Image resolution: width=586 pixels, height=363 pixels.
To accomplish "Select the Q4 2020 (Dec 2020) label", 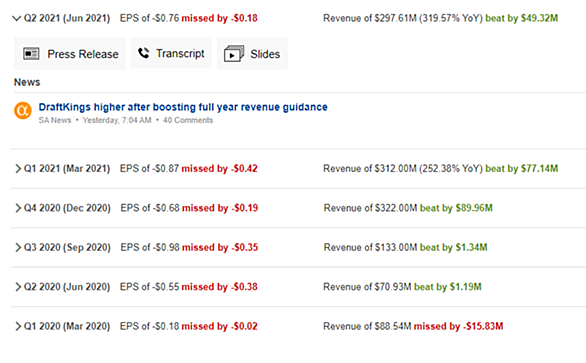I will click(x=67, y=208).
